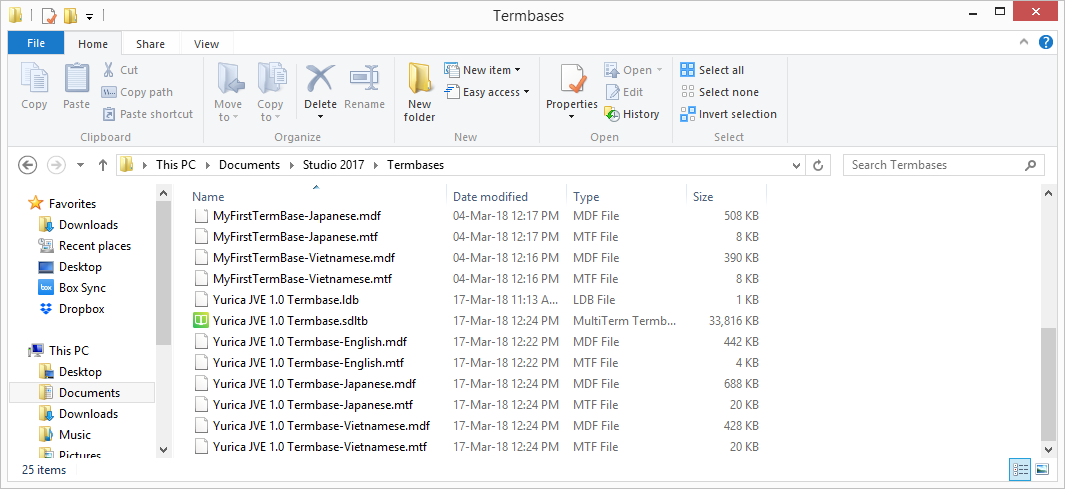The width and height of the screenshot is (1065, 489).
Task: Open Recent places in navigation pane
Action: click(x=94, y=245)
